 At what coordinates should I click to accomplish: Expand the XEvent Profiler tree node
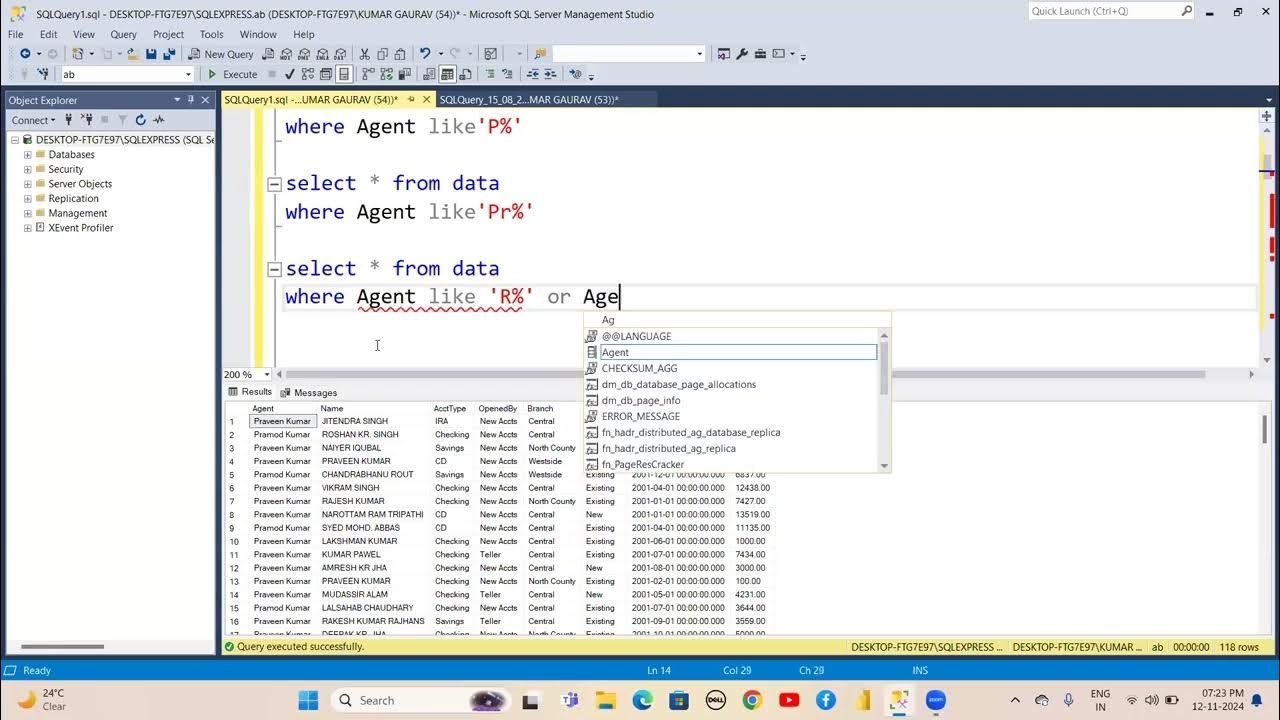coord(27,228)
